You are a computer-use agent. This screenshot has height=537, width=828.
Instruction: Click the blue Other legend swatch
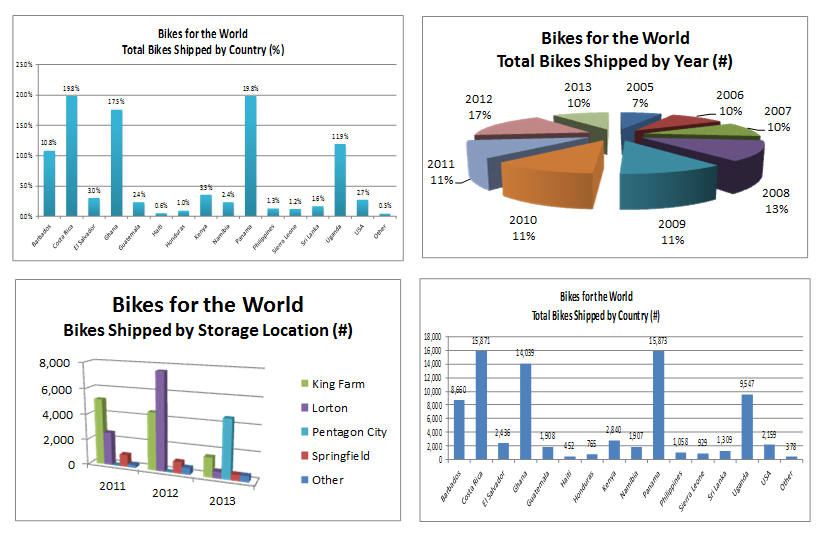(305, 480)
